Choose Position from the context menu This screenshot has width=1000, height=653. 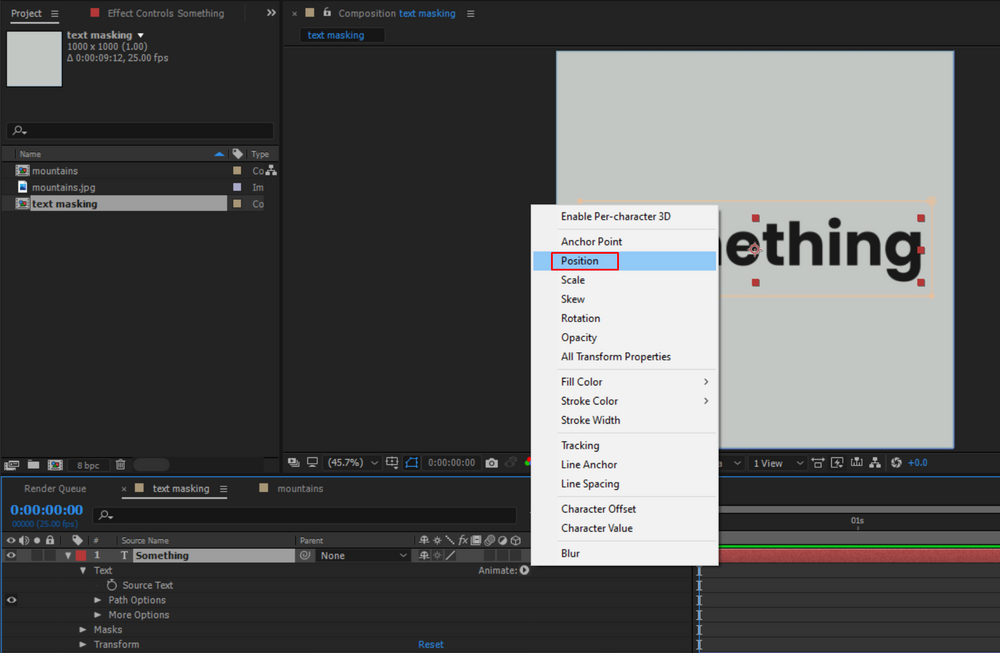[x=584, y=261]
